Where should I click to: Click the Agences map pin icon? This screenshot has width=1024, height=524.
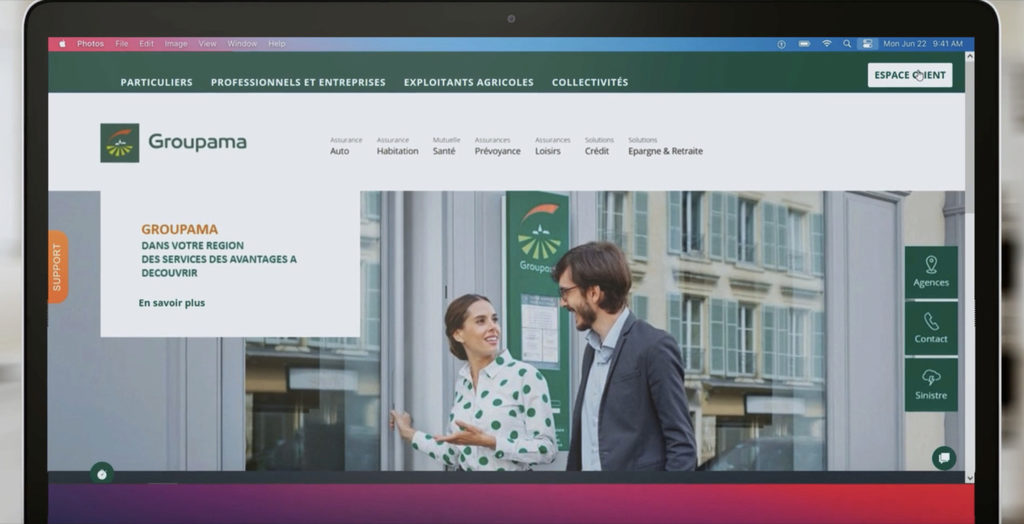click(931, 265)
